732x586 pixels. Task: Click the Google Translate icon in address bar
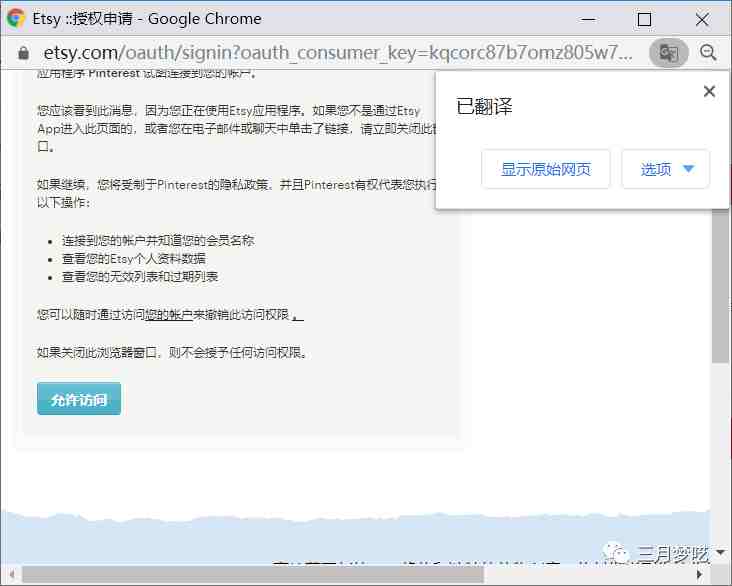[x=669, y=53]
